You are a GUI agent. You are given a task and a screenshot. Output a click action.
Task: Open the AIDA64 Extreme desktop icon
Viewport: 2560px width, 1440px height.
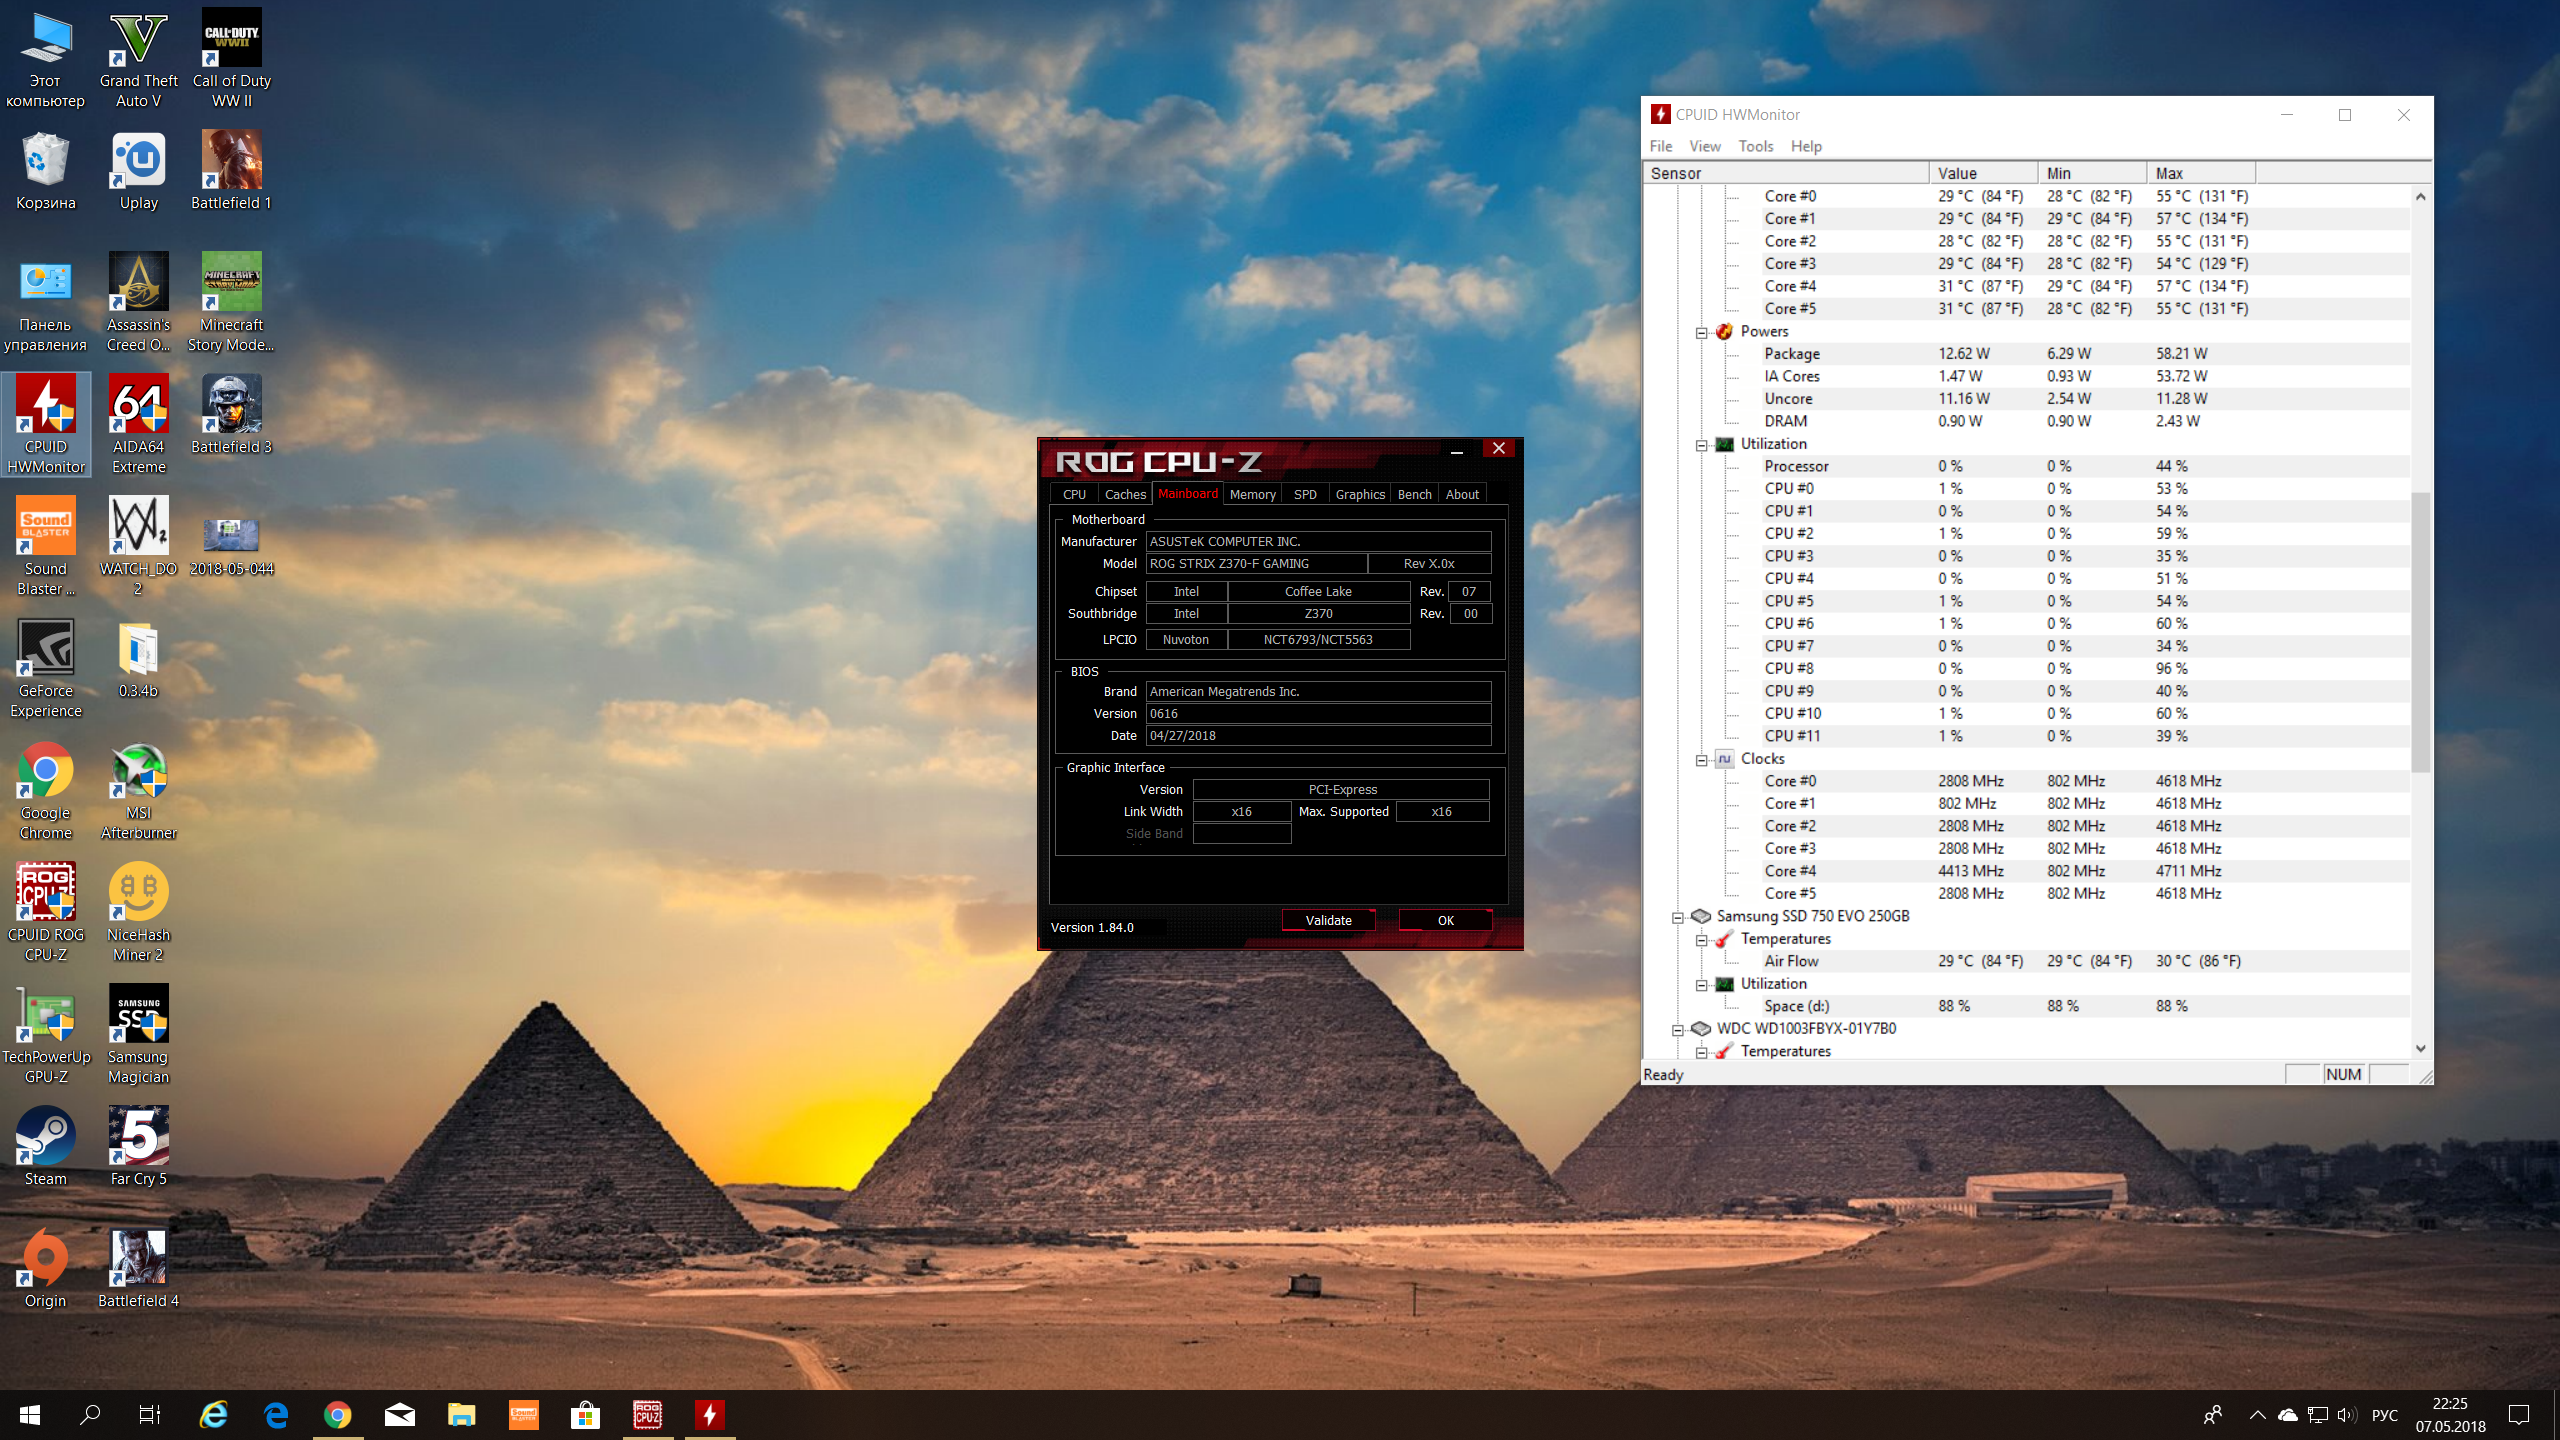click(x=138, y=405)
